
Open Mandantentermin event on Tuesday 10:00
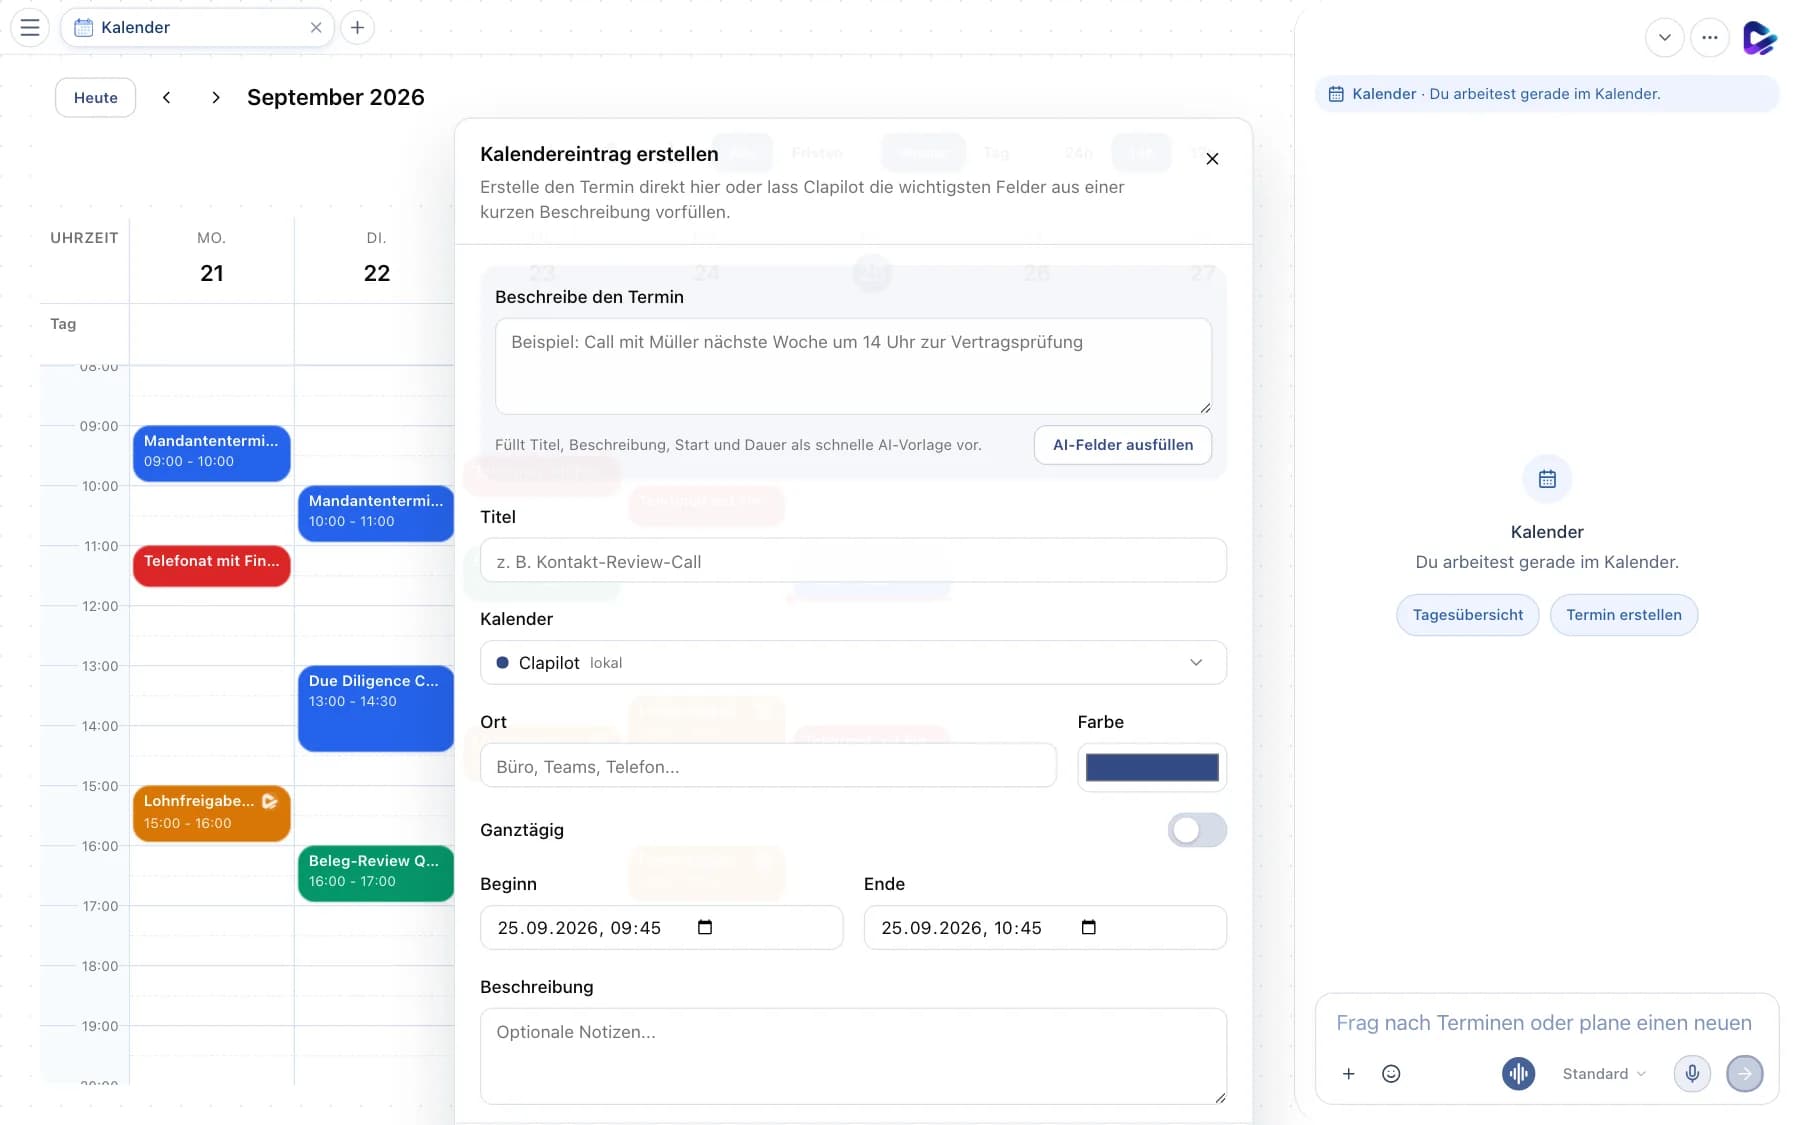click(x=376, y=513)
